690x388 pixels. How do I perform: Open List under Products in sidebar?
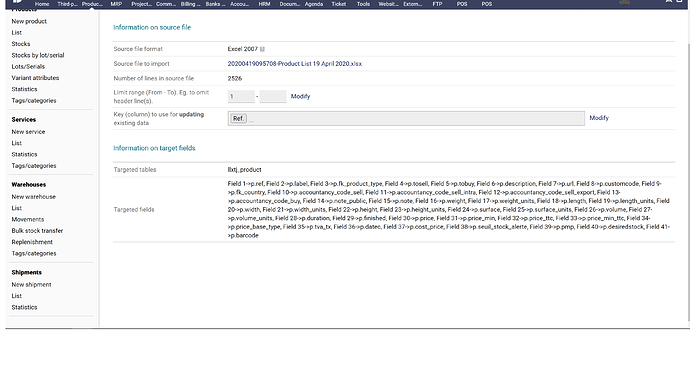pos(17,33)
